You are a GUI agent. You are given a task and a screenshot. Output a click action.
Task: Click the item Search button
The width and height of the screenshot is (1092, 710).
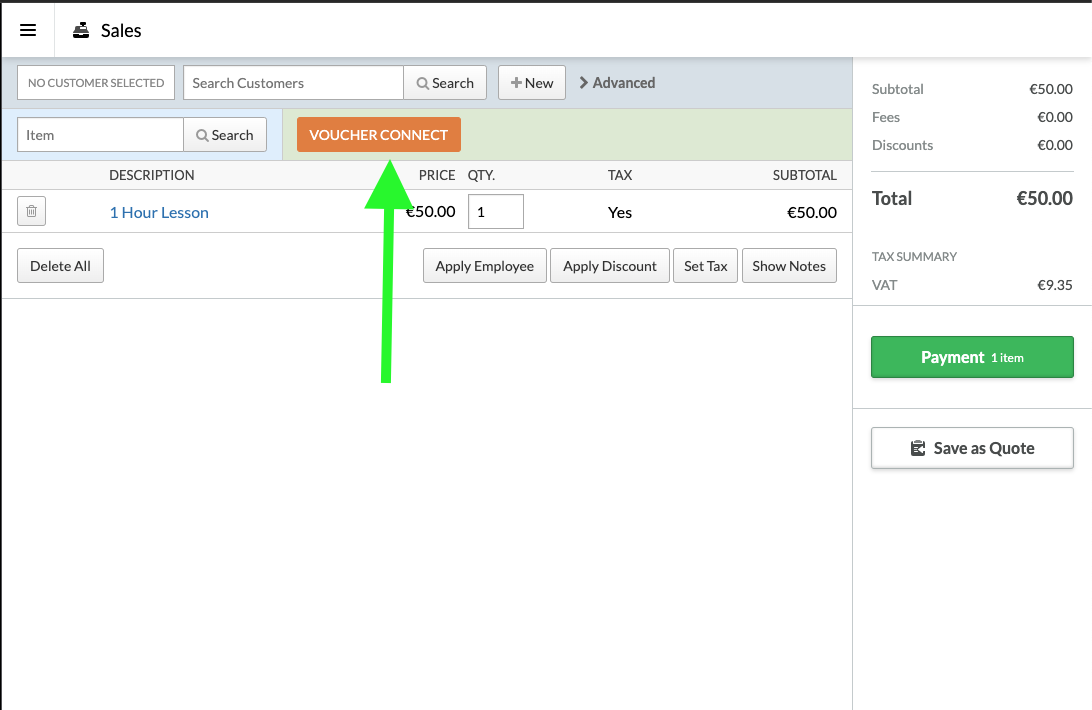tap(225, 135)
